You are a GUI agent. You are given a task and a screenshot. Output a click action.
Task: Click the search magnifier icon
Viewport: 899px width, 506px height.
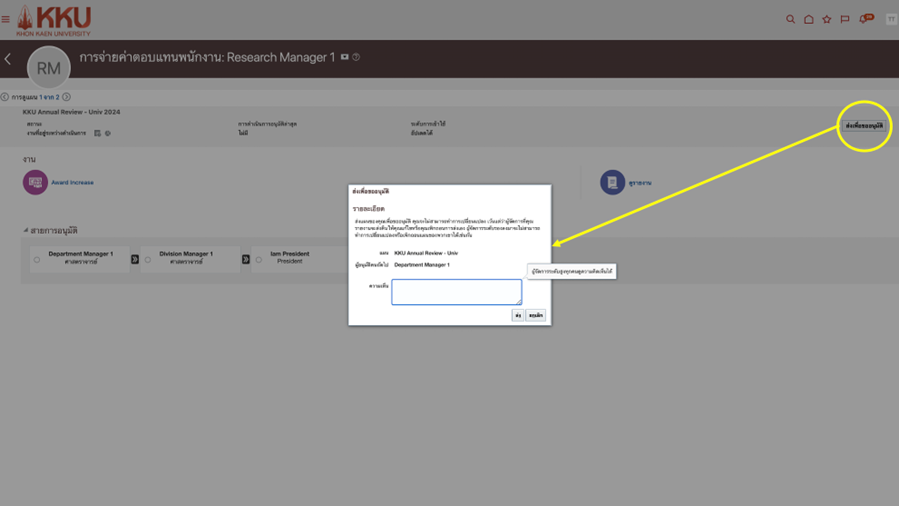point(790,19)
